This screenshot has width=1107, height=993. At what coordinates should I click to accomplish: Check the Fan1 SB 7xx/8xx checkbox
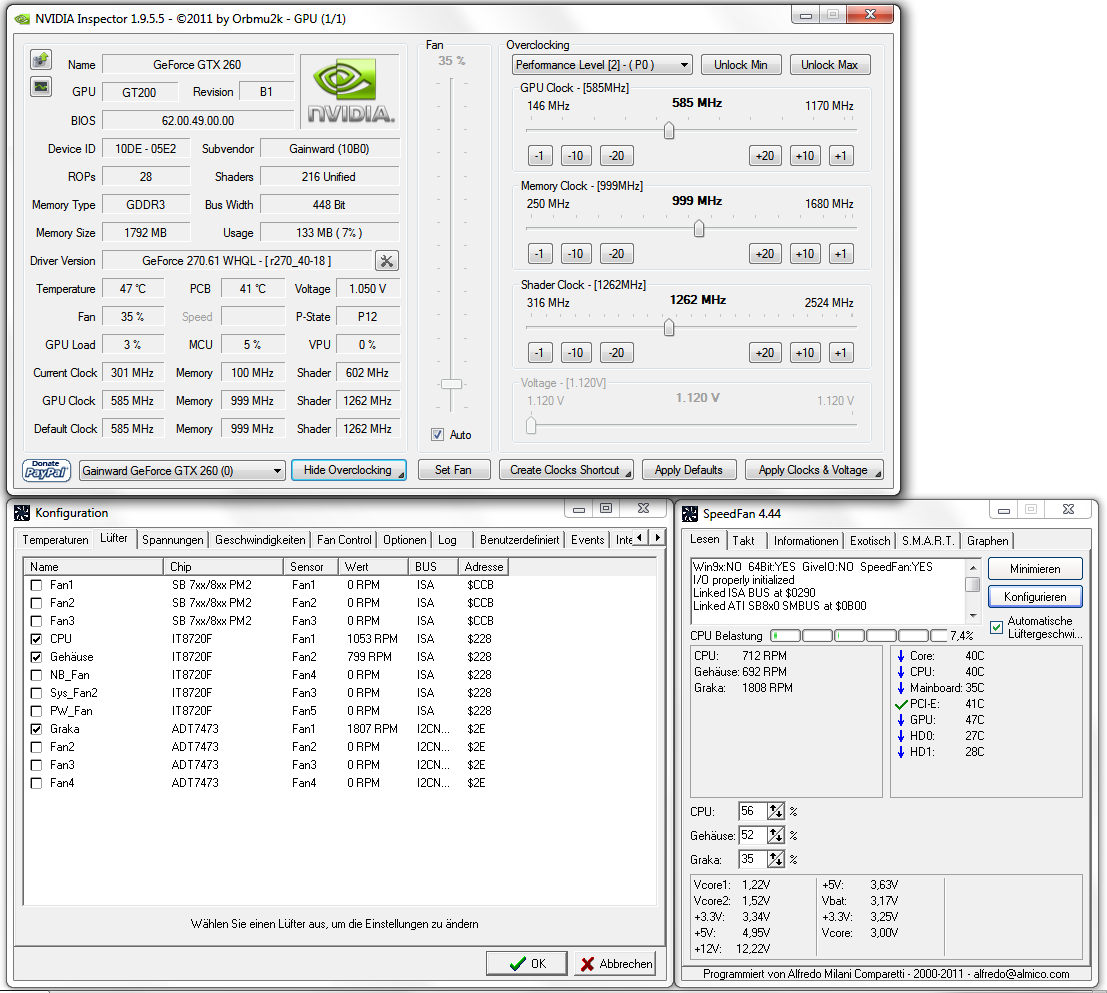tap(36, 585)
